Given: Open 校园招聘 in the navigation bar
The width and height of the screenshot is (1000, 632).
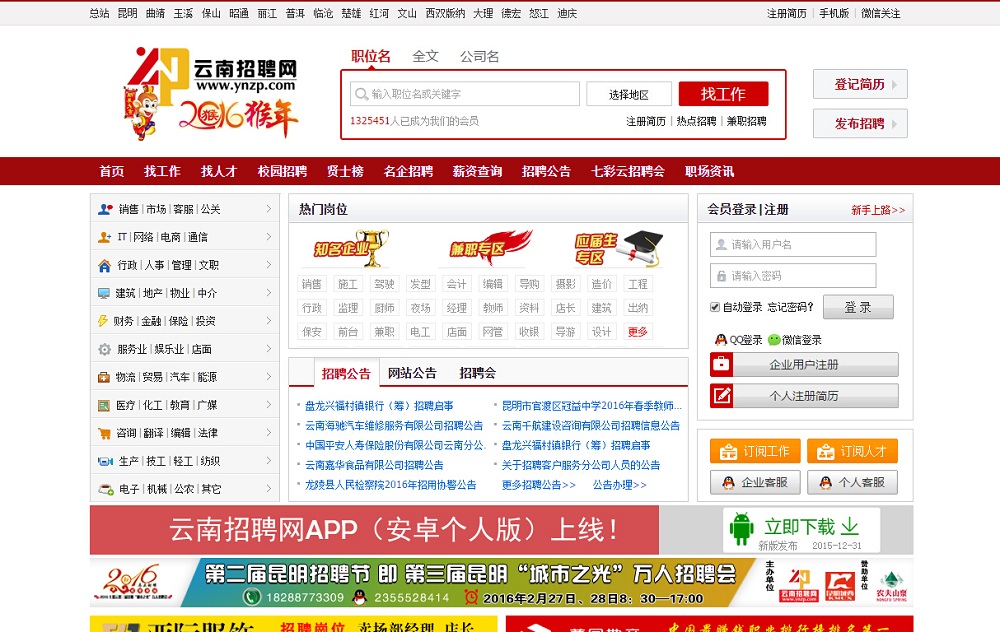Looking at the screenshot, I should [x=282, y=171].
